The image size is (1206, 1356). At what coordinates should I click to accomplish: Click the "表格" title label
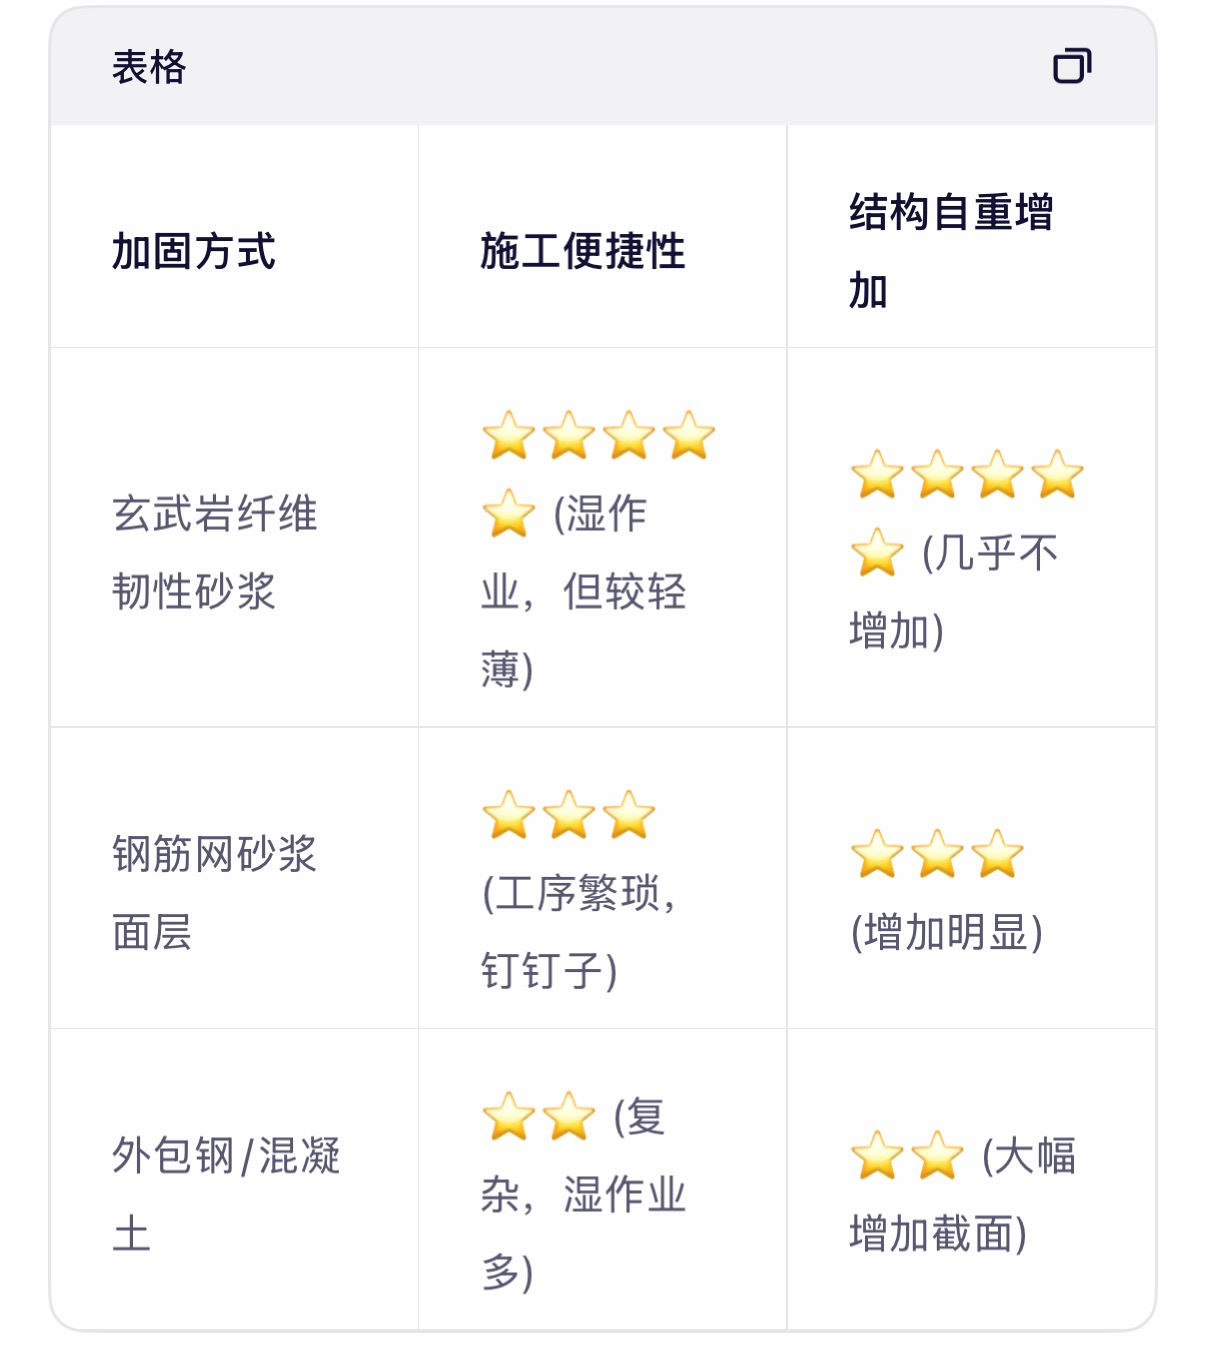(149, 67)
